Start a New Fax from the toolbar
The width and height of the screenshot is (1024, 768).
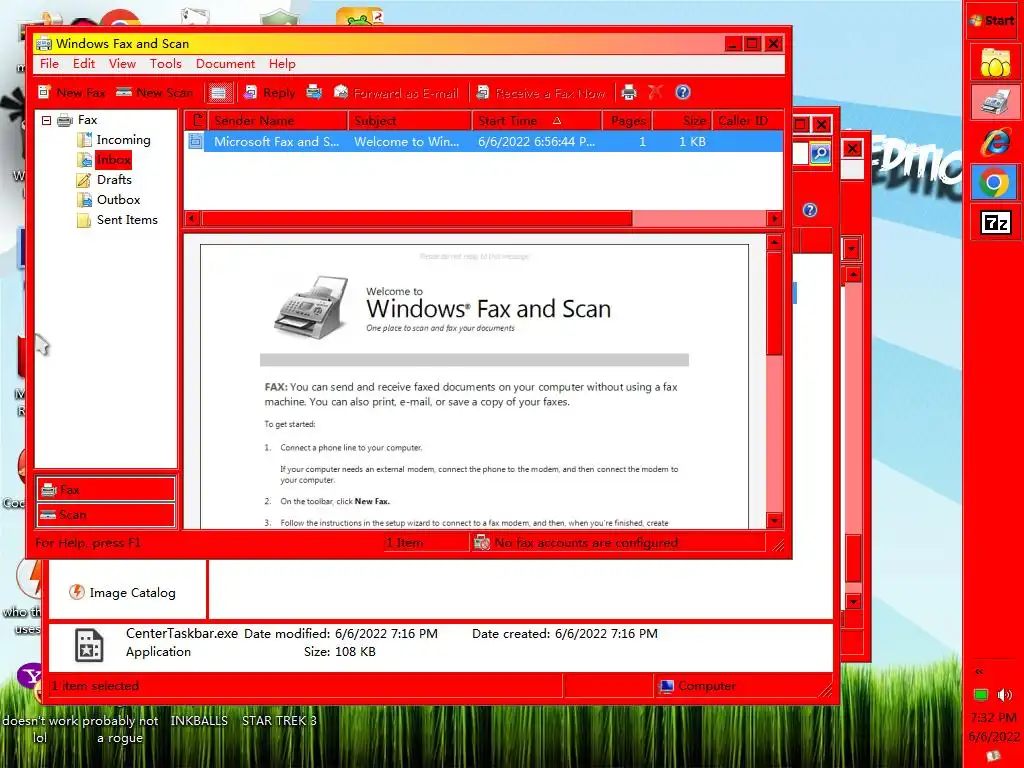72,93
